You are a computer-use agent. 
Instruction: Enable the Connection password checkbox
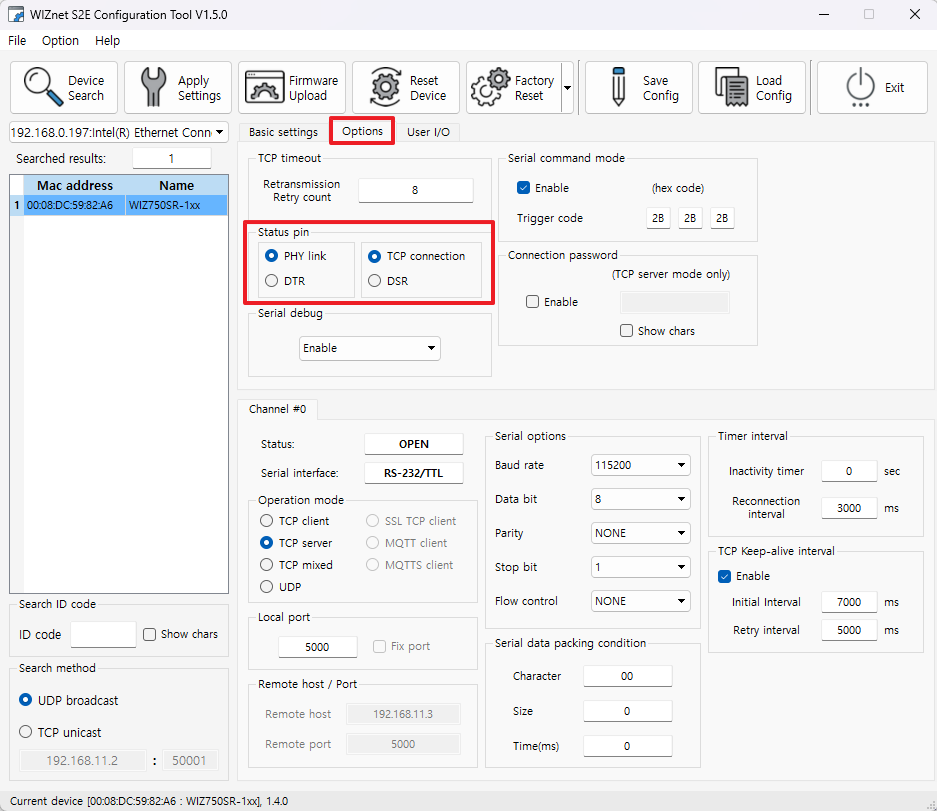point(552,302)
